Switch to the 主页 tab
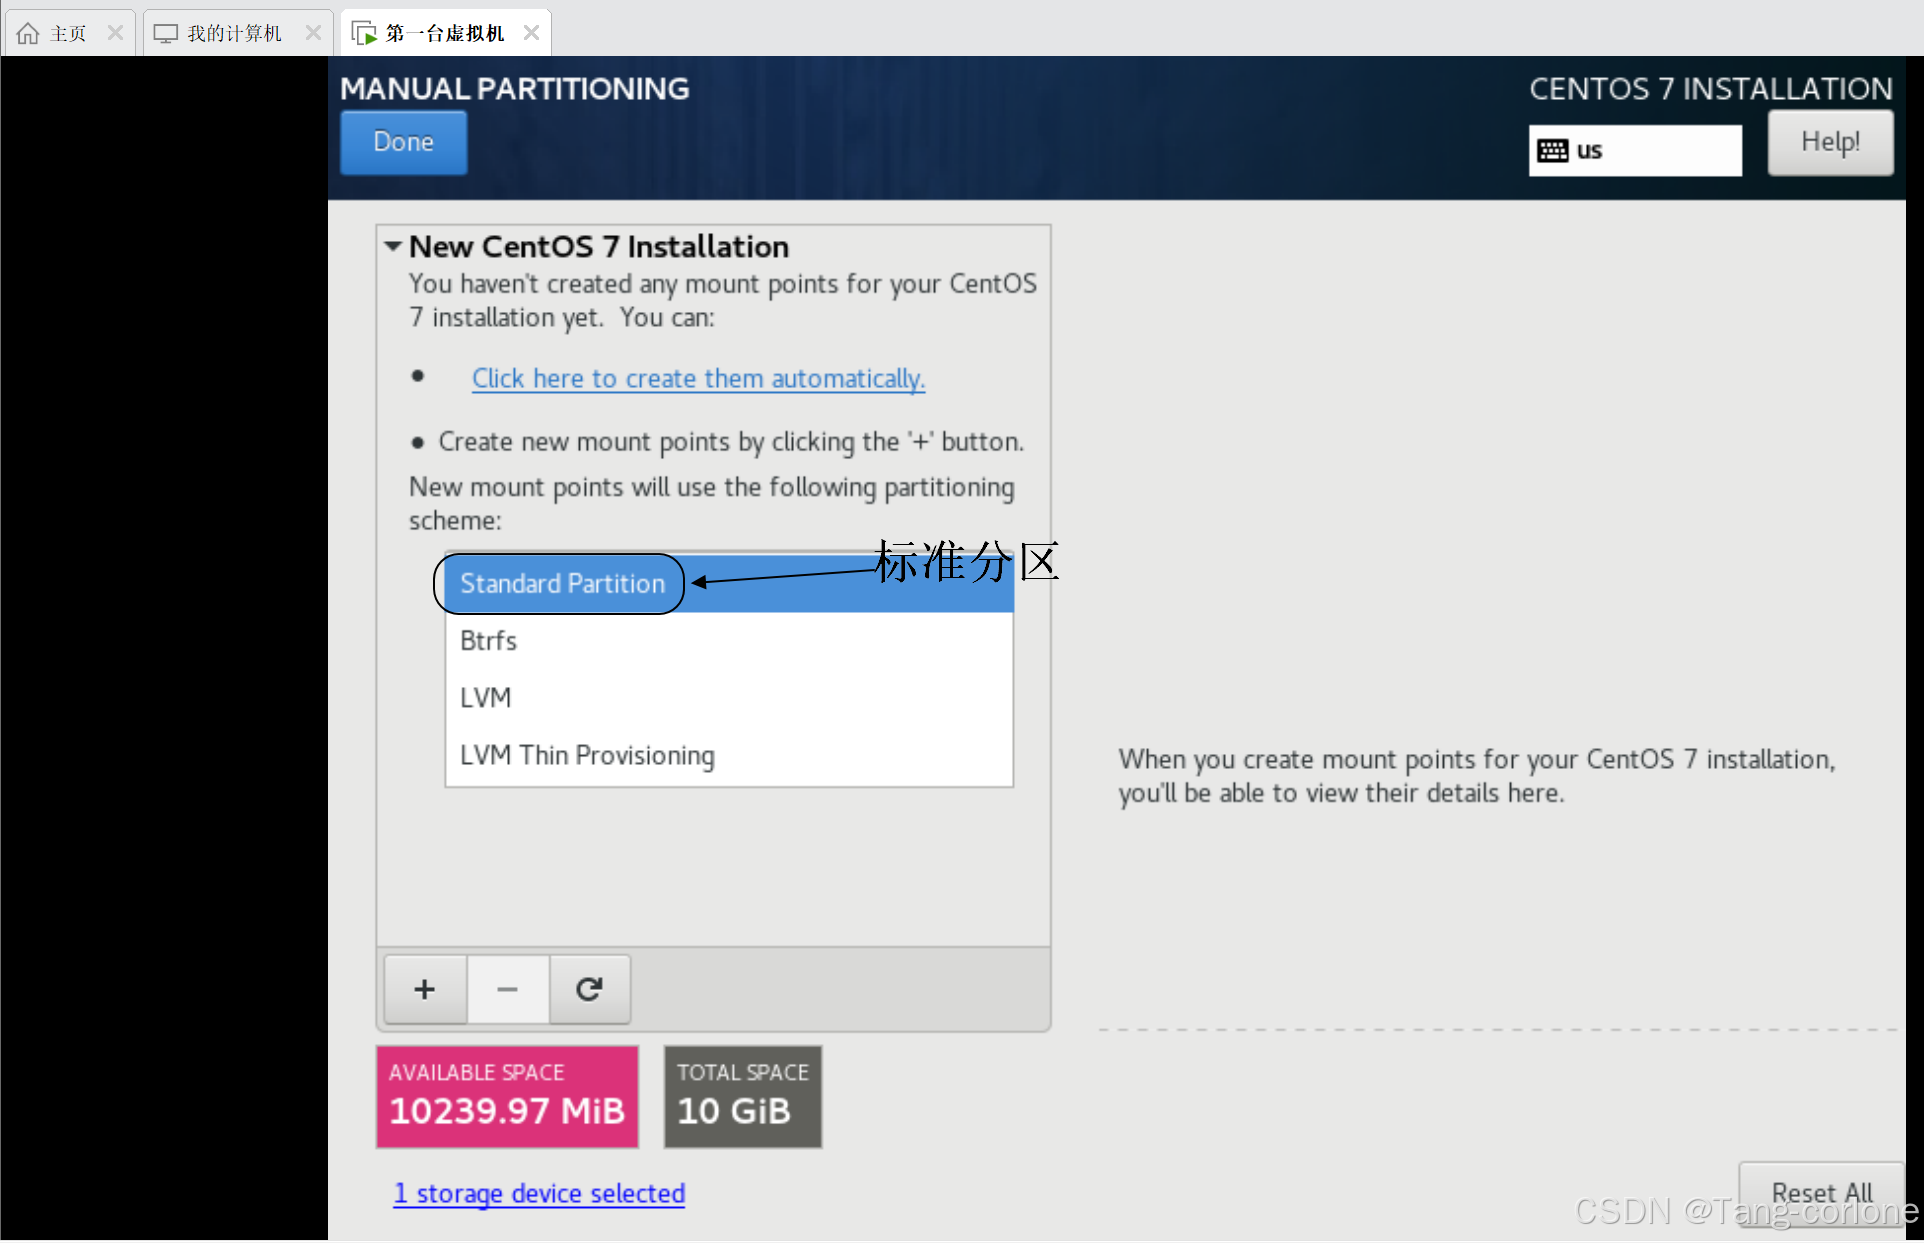Viewport: 1924px width, 1243px height. (x=68, y=33)
